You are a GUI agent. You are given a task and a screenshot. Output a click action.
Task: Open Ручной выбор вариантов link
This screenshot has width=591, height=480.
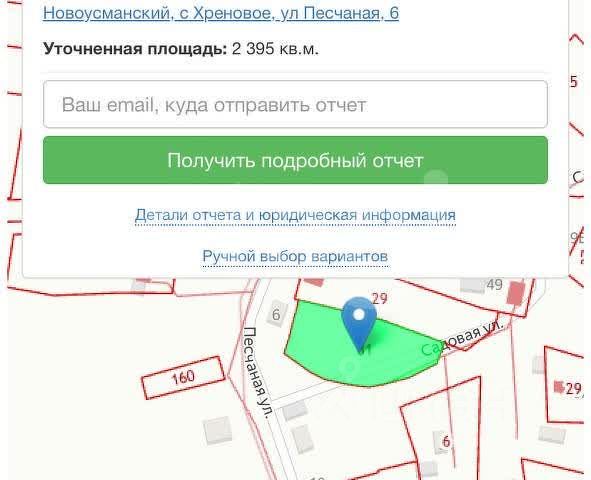[296, 257]
